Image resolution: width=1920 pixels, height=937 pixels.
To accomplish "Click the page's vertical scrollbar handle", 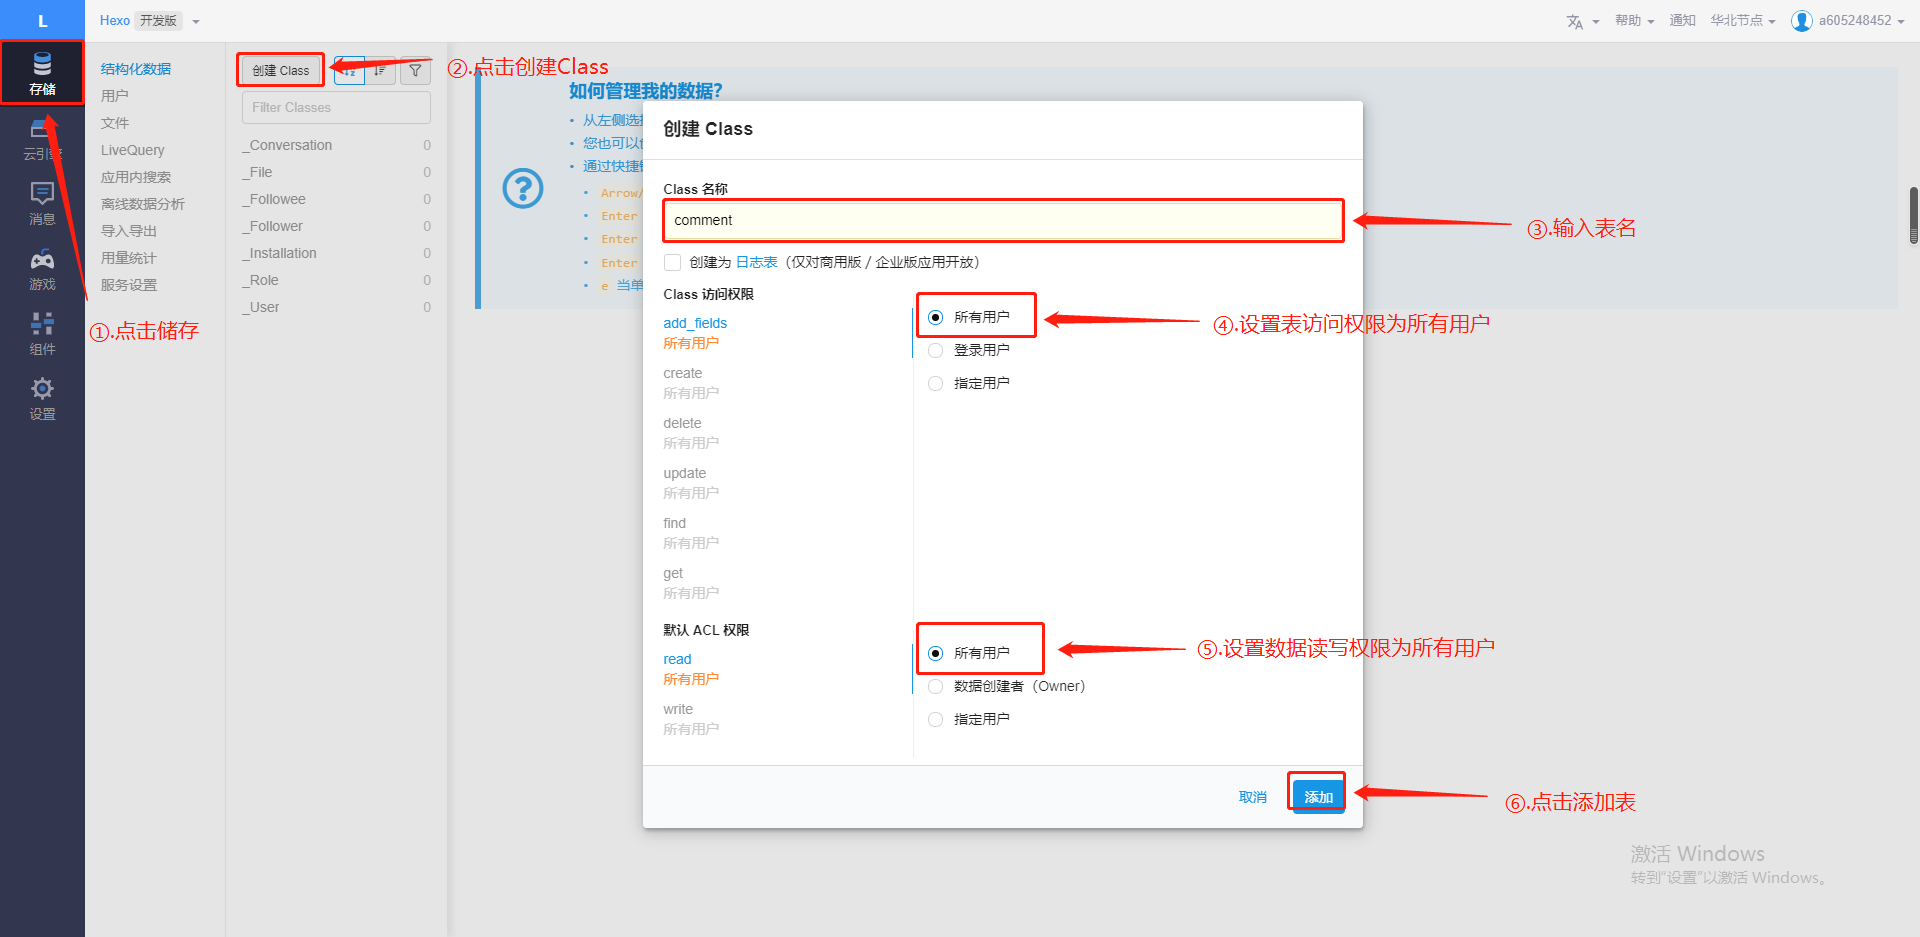I will tap(1913, 215).
